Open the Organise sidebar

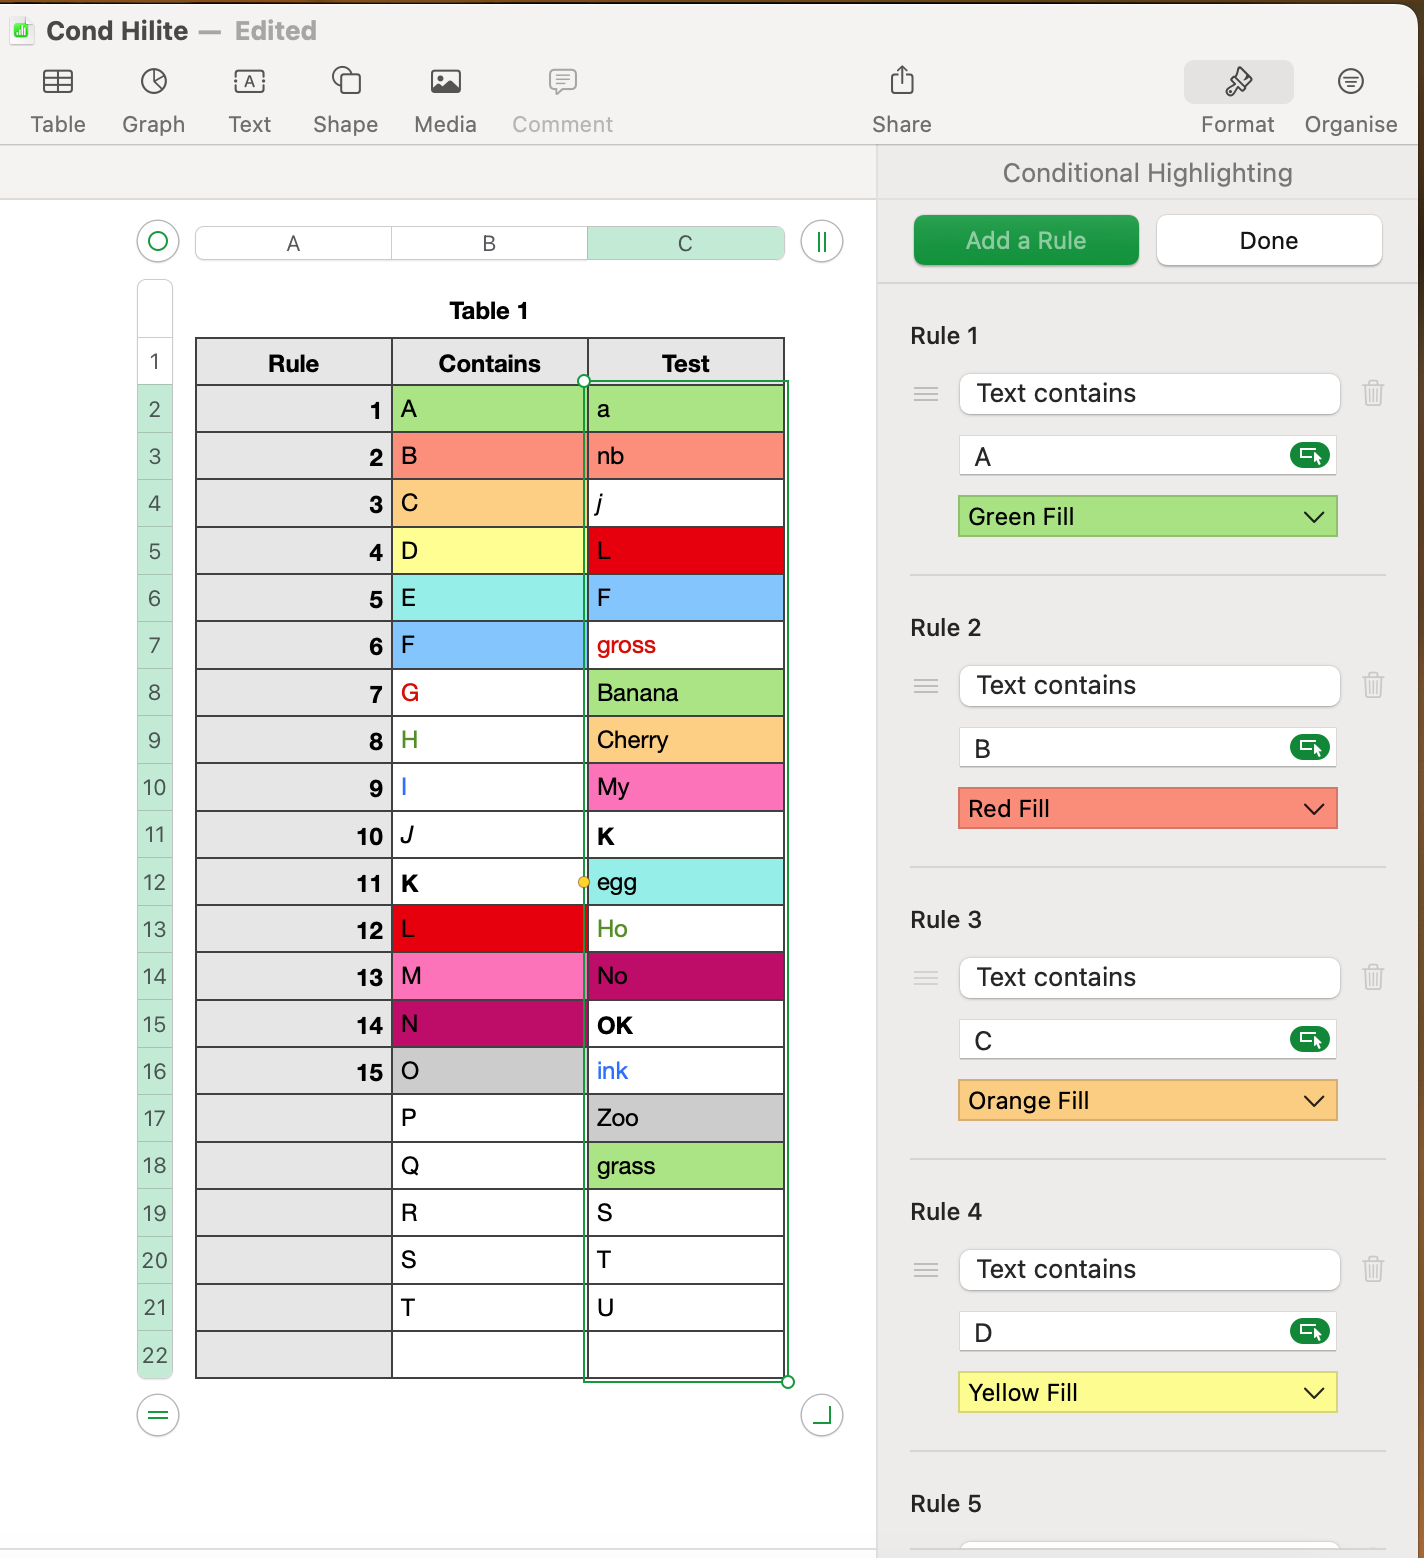(x=1351, y=81)
